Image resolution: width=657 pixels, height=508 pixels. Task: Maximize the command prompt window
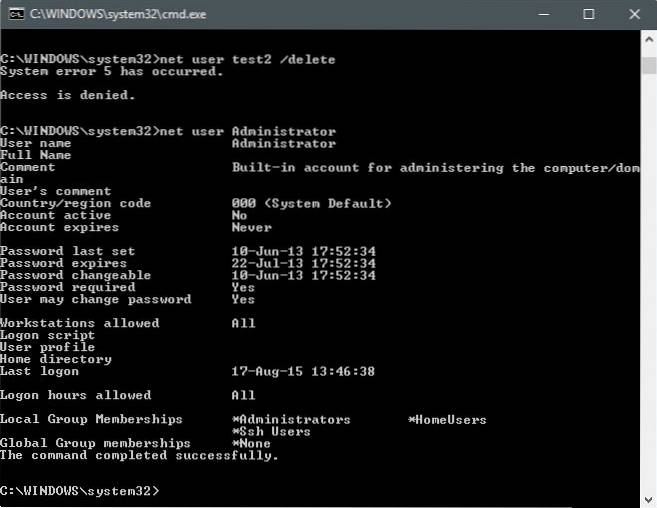[589, 14]
